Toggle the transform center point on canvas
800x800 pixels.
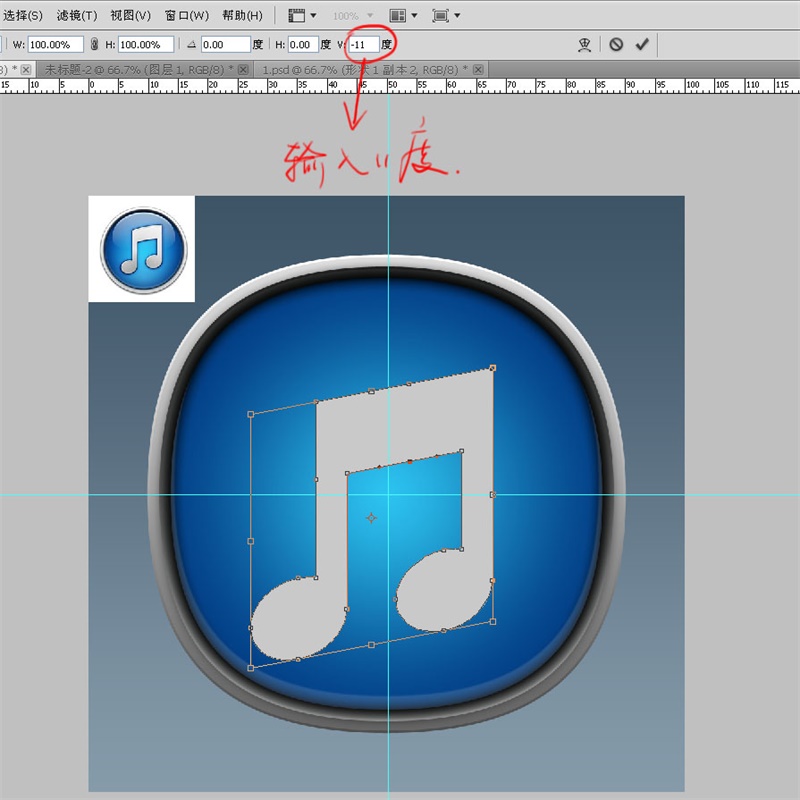(x=372, y=517)
